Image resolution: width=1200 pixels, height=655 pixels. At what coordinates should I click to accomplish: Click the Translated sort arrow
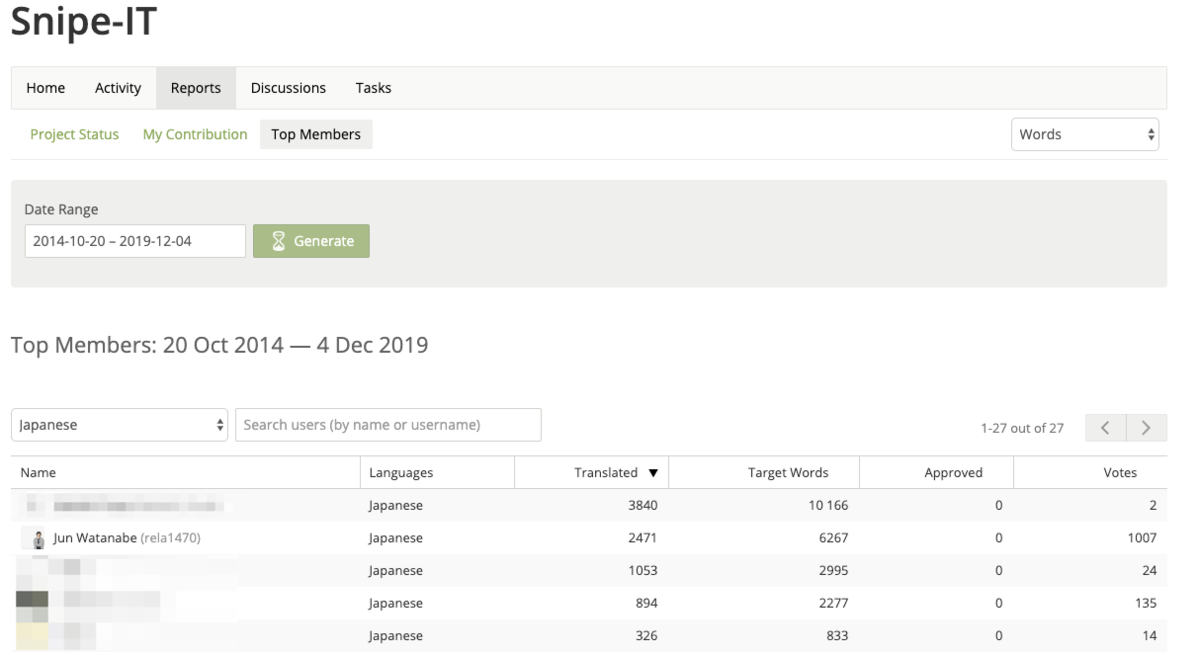(653, 473)
